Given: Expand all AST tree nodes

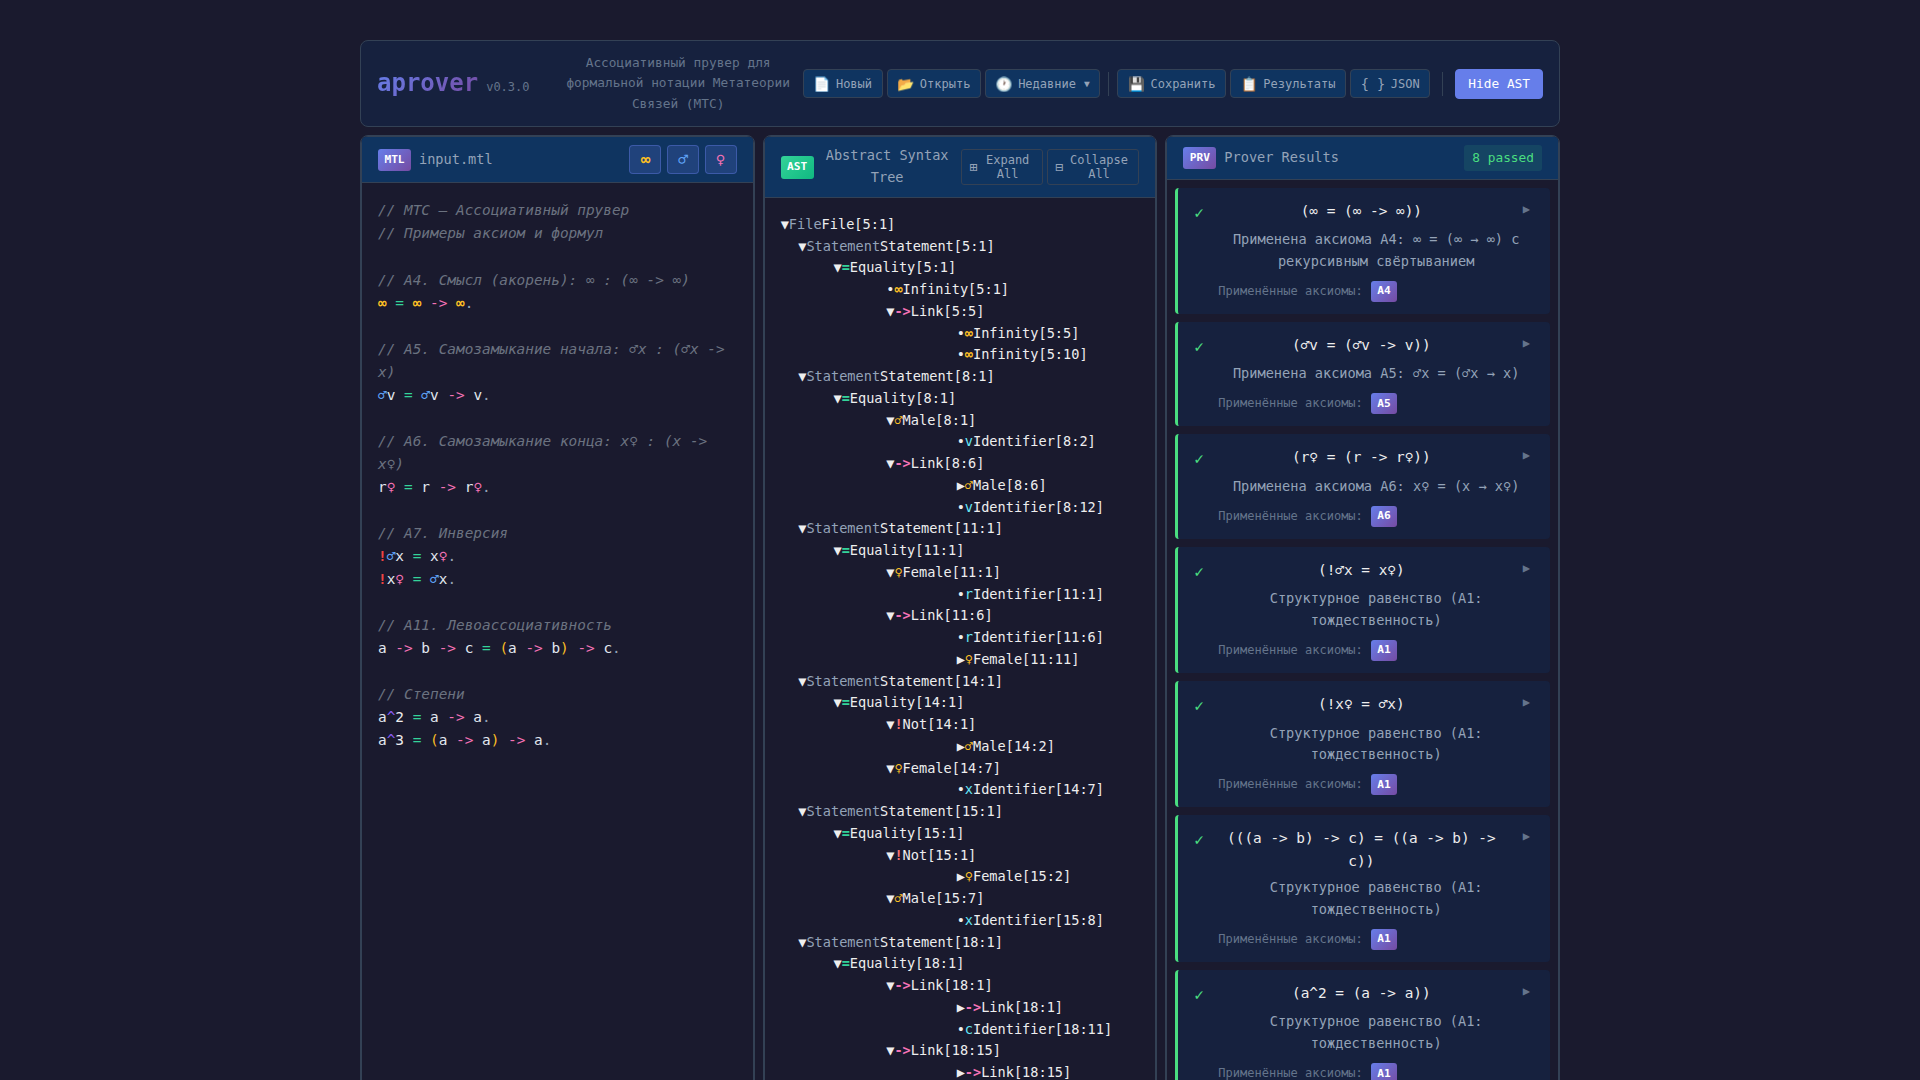Looking at the screenshot, I should (1001, 167).
